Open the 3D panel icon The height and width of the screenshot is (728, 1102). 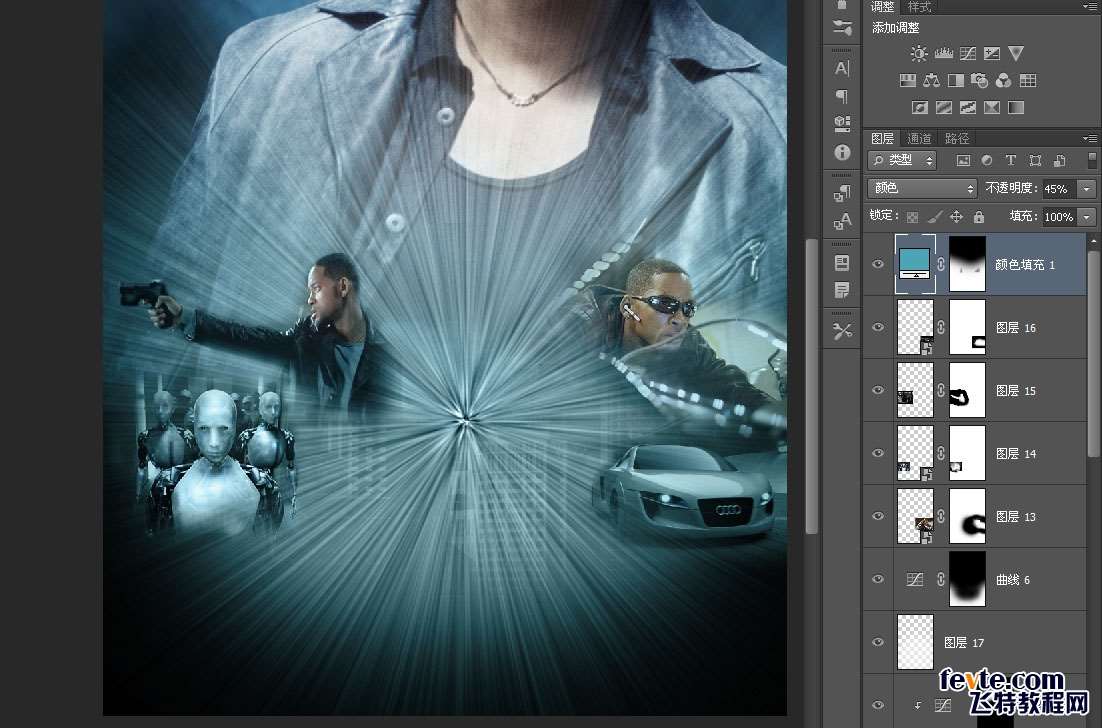tap(842, 124)
